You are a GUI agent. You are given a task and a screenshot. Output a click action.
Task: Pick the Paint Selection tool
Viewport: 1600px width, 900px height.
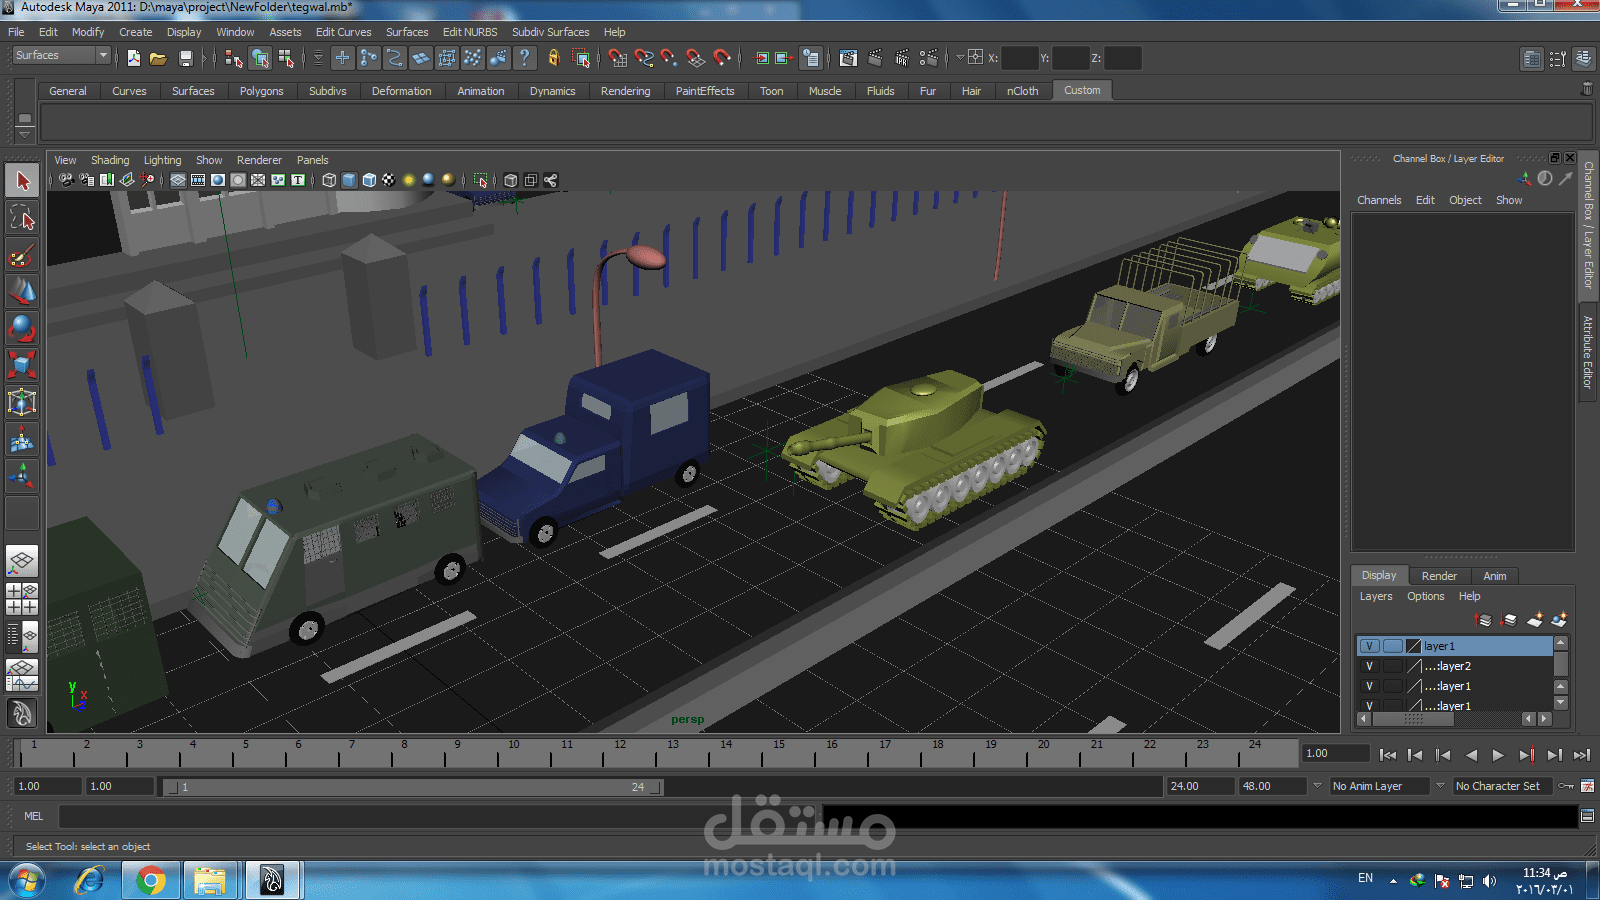(x=22, y=255)
